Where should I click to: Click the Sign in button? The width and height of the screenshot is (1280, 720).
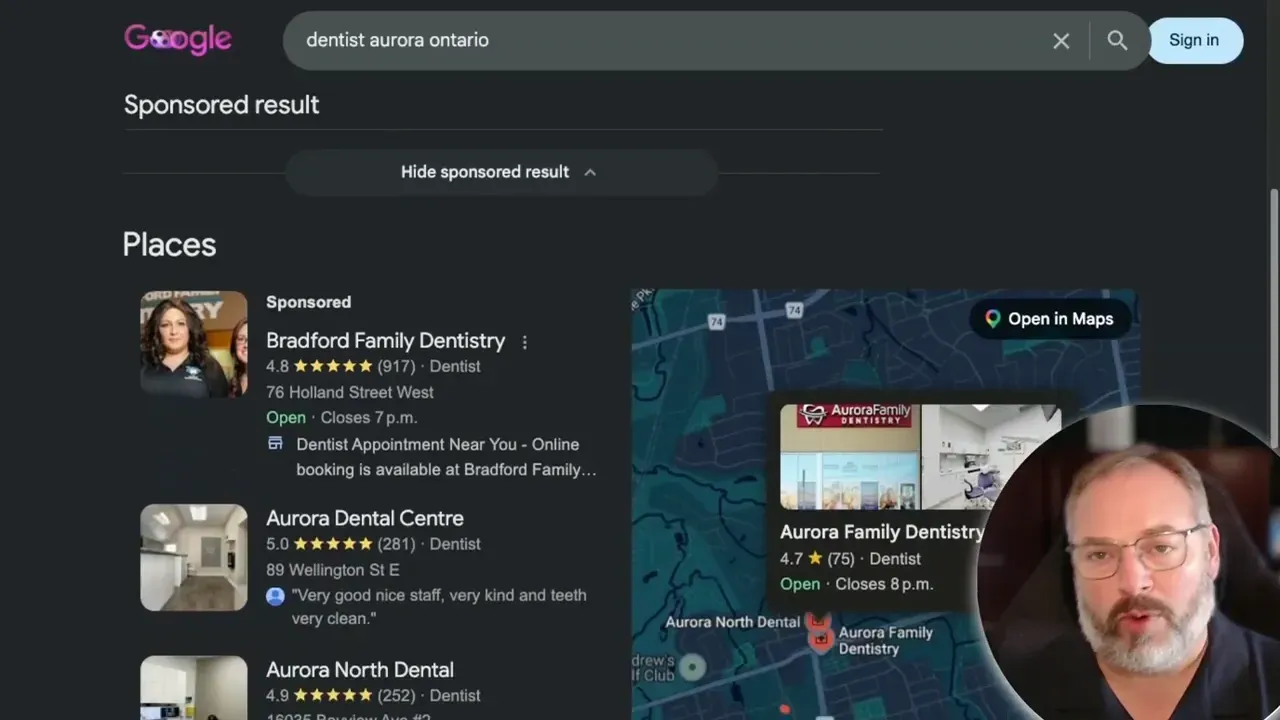point(1194,40)
